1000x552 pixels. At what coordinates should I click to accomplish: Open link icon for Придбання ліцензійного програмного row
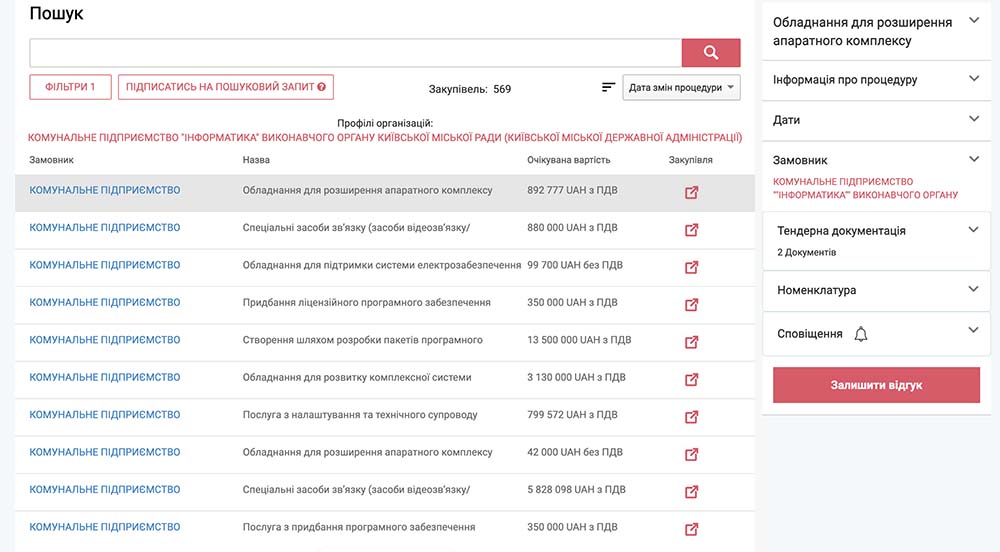(x=691, y=305)
